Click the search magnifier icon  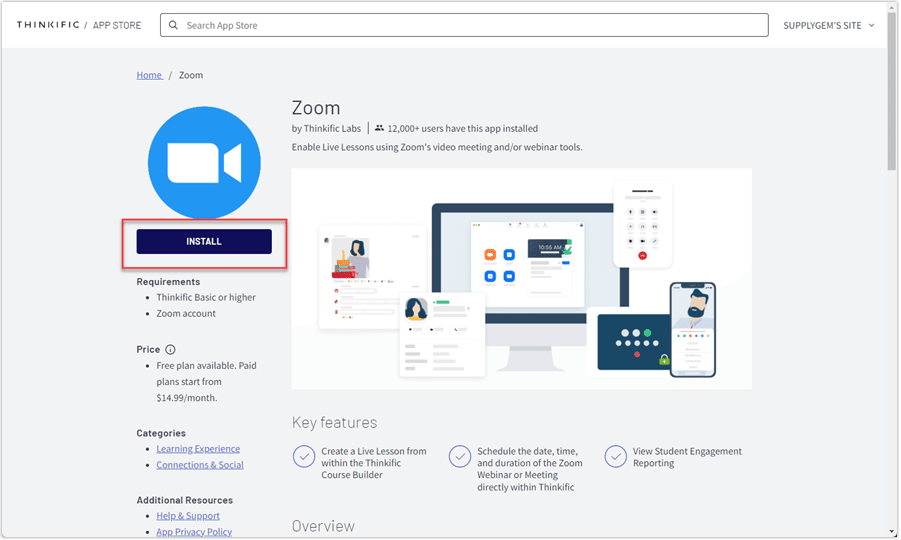tap(173, 25)
